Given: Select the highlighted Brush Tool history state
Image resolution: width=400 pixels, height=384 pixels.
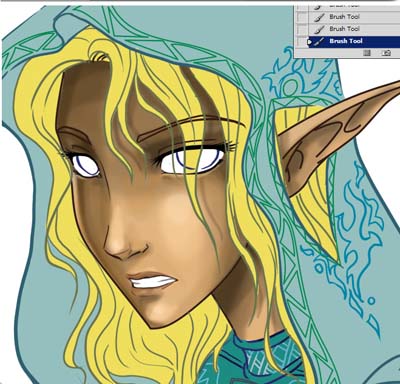Looking at the screenshot, I should point(354,41).
